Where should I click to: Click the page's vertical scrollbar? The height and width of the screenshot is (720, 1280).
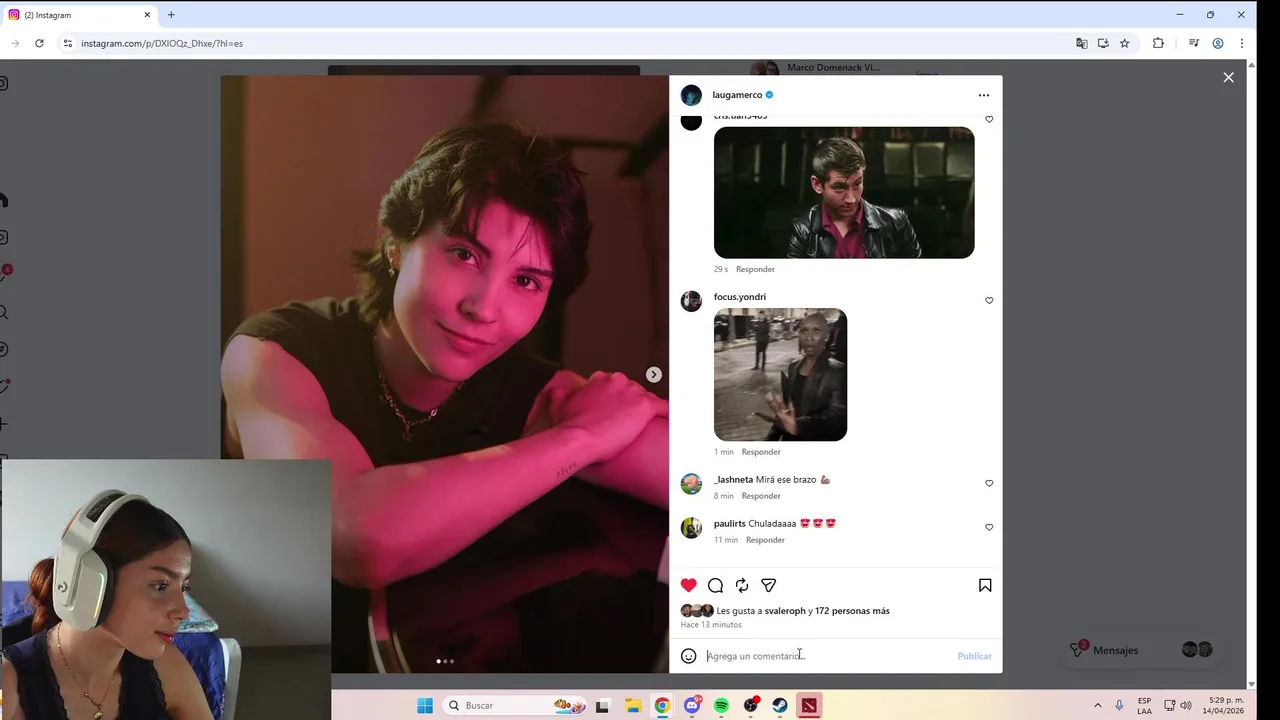(1252, 374)
